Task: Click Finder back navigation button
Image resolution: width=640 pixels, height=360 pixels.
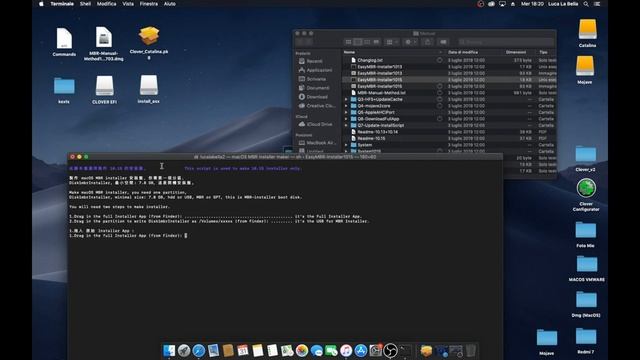Action: [x=299, y=42]
